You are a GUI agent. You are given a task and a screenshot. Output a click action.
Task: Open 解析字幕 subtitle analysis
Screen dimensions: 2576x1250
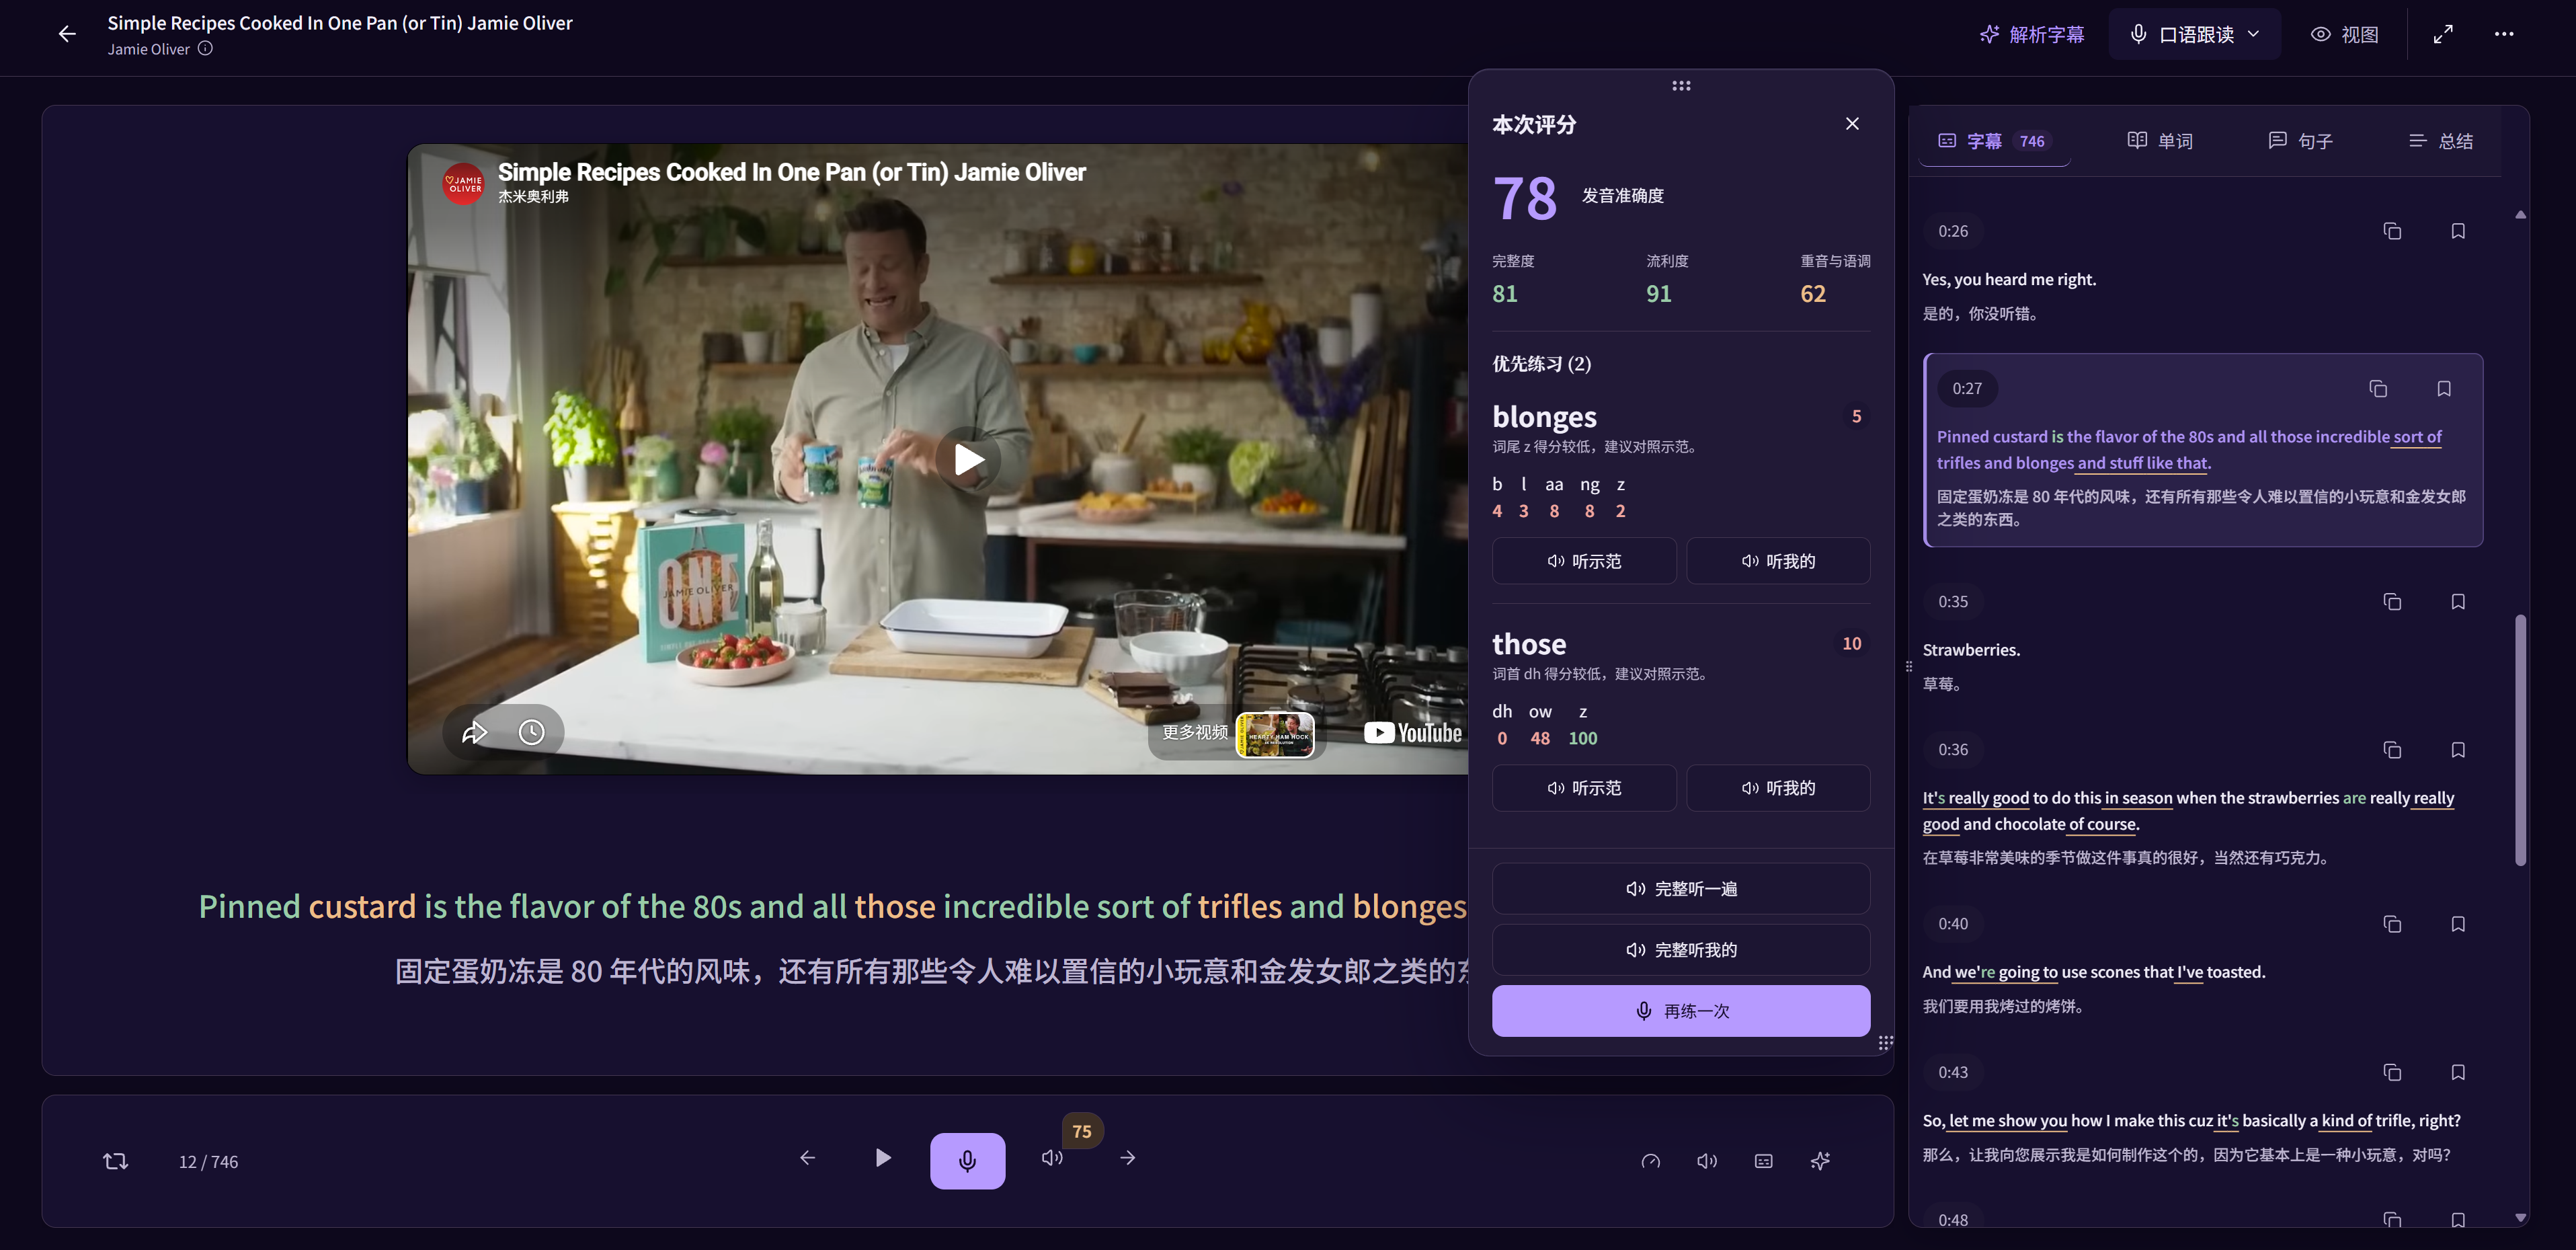click(x=2031, y=34)
